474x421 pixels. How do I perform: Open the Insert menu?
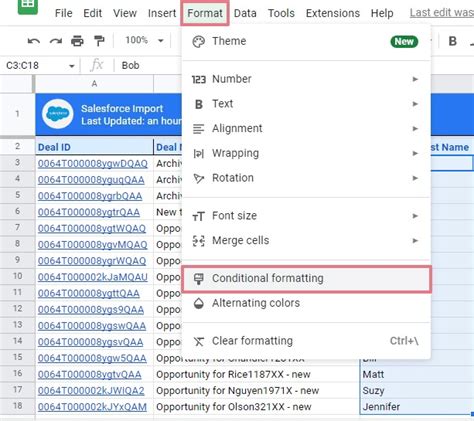click(162, 13)
